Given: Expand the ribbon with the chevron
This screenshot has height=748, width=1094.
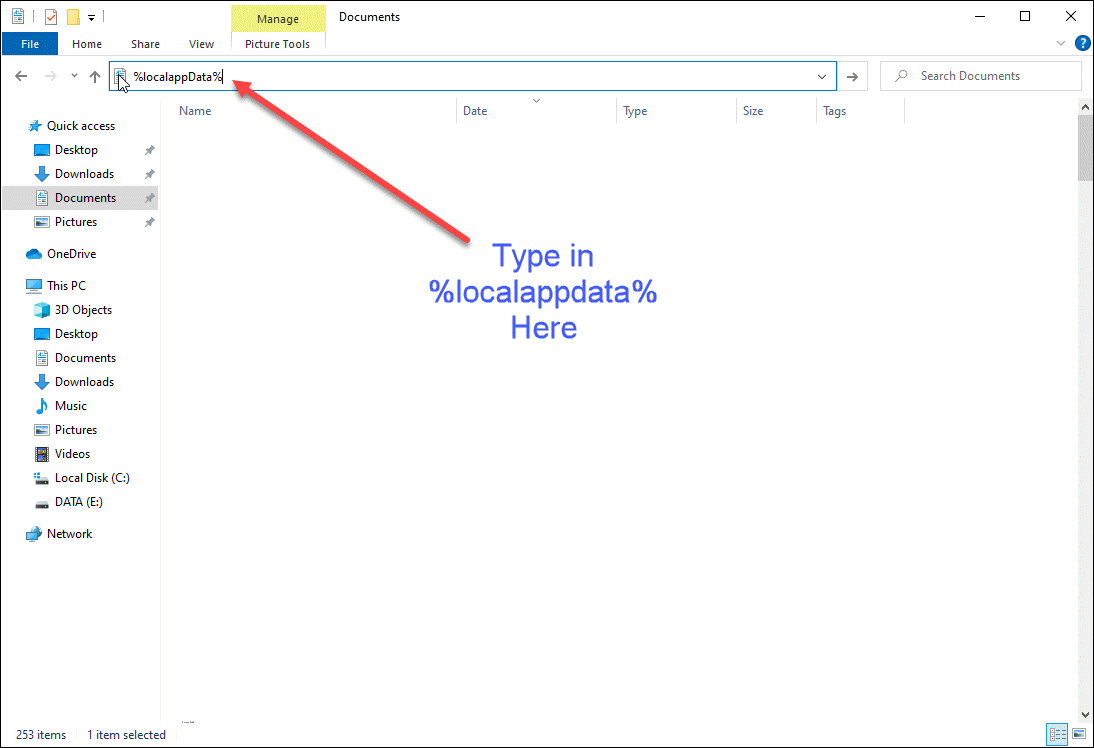Looking at the screenshot, I should point(1061,44).
